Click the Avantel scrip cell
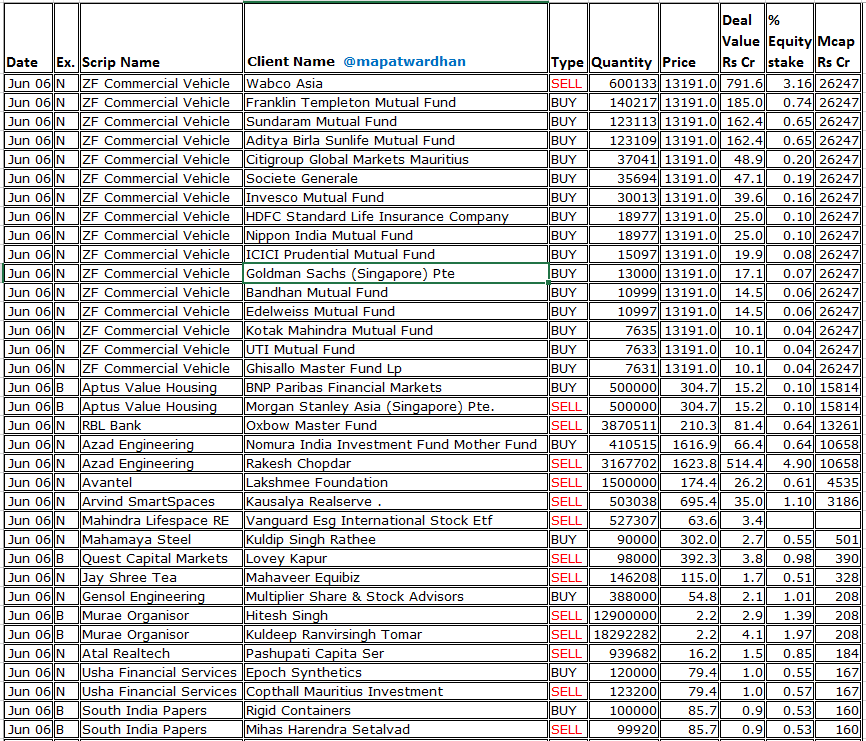866x741 pixels. point(161,483)
